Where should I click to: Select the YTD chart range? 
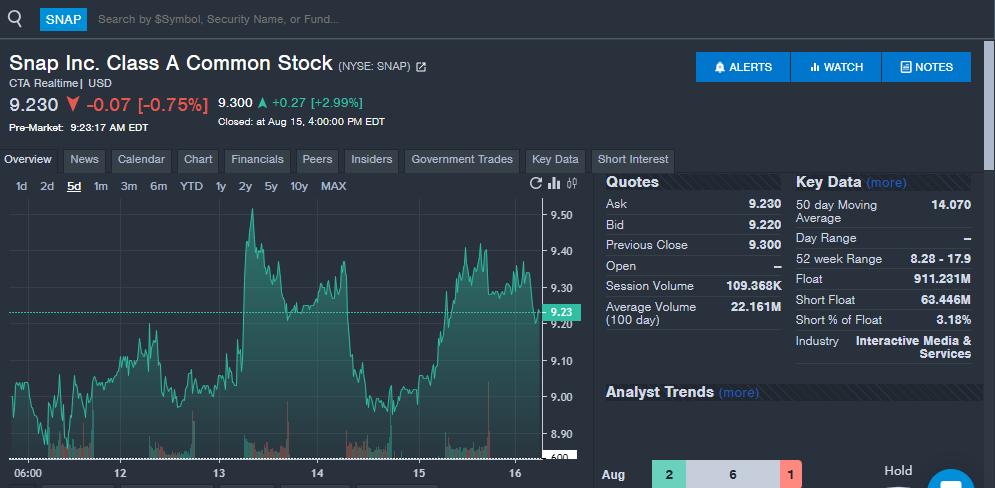coord(191,187)
